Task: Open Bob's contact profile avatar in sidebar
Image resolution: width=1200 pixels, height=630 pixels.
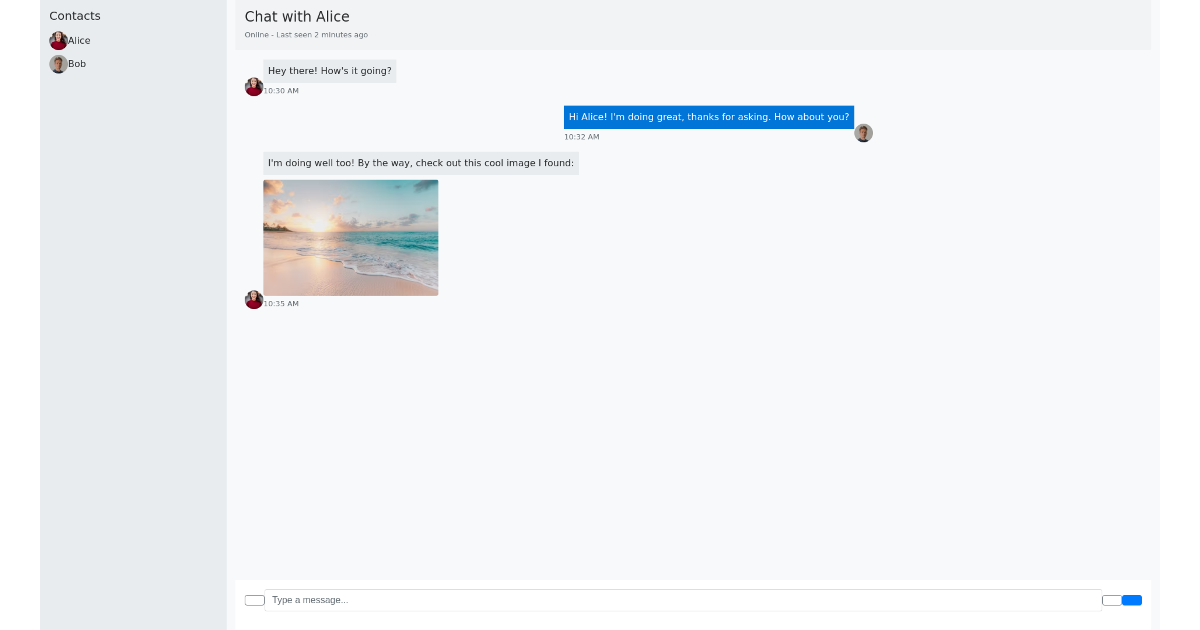Action: point(58,63)
